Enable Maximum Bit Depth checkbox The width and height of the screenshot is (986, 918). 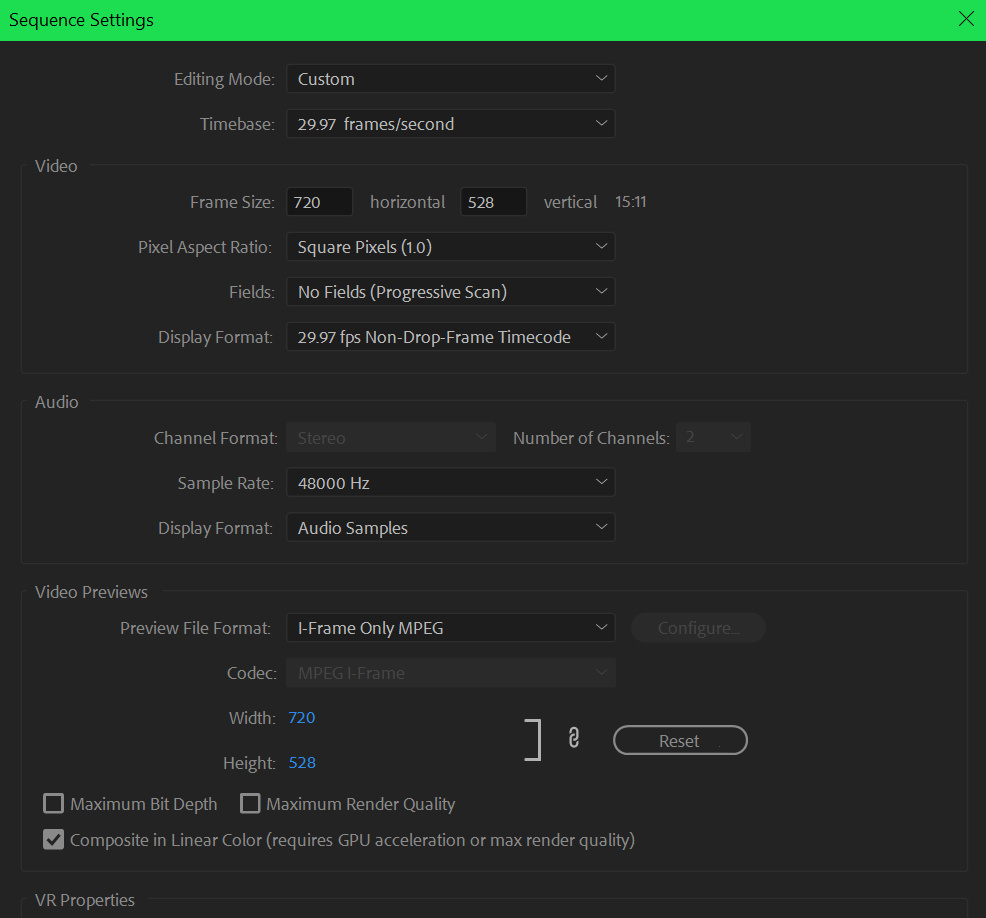coord(54,804)
